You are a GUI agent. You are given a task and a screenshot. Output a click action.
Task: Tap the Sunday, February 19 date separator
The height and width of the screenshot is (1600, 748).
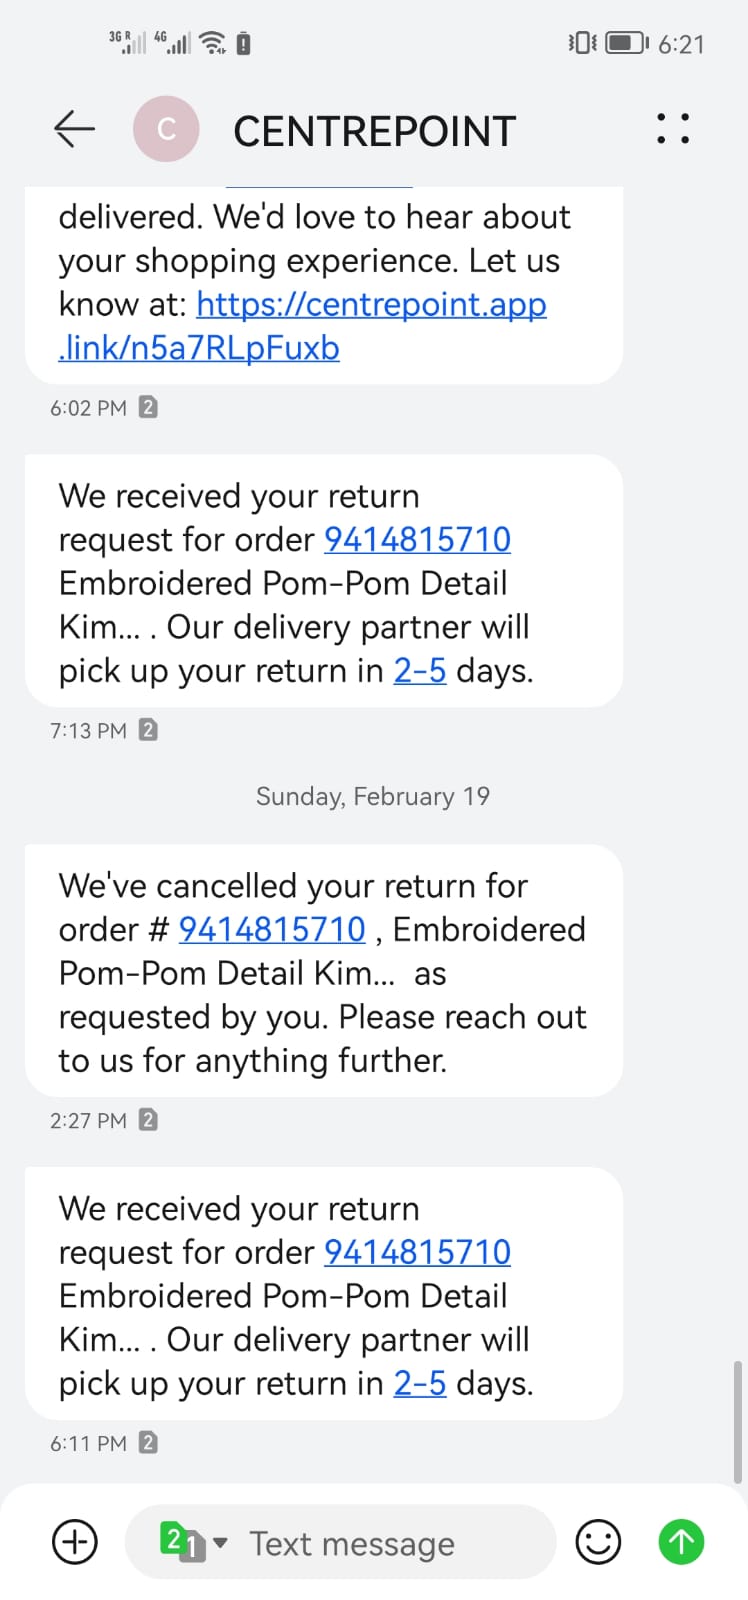(x=373, y=796)
